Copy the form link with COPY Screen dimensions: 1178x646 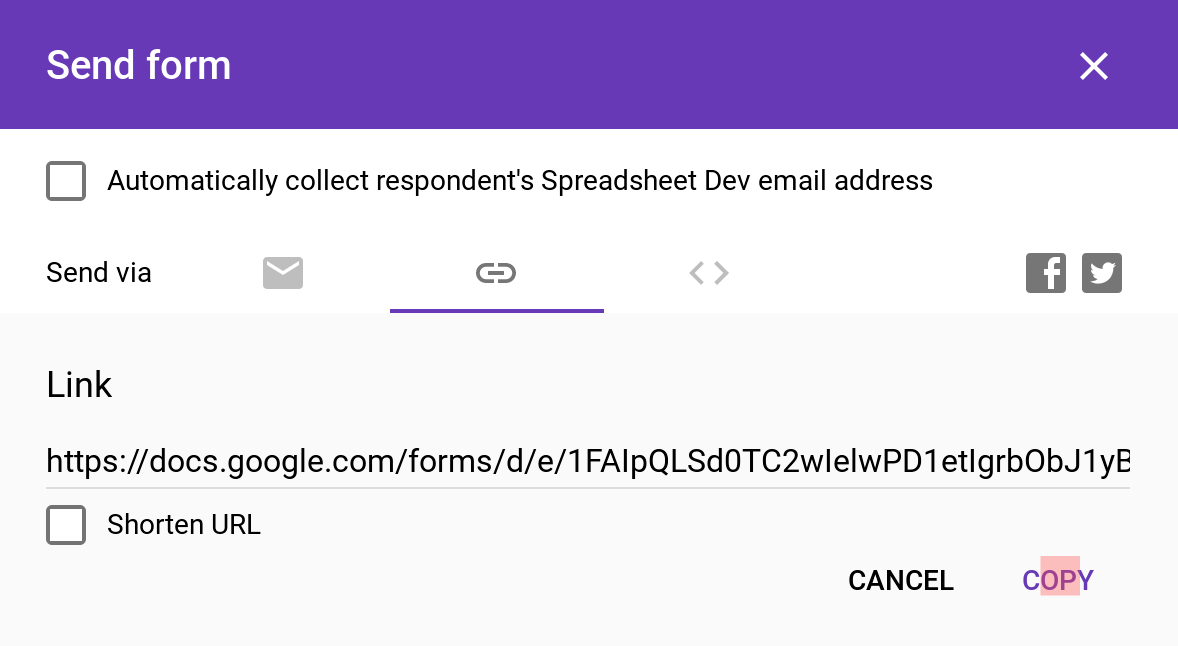1058,581
